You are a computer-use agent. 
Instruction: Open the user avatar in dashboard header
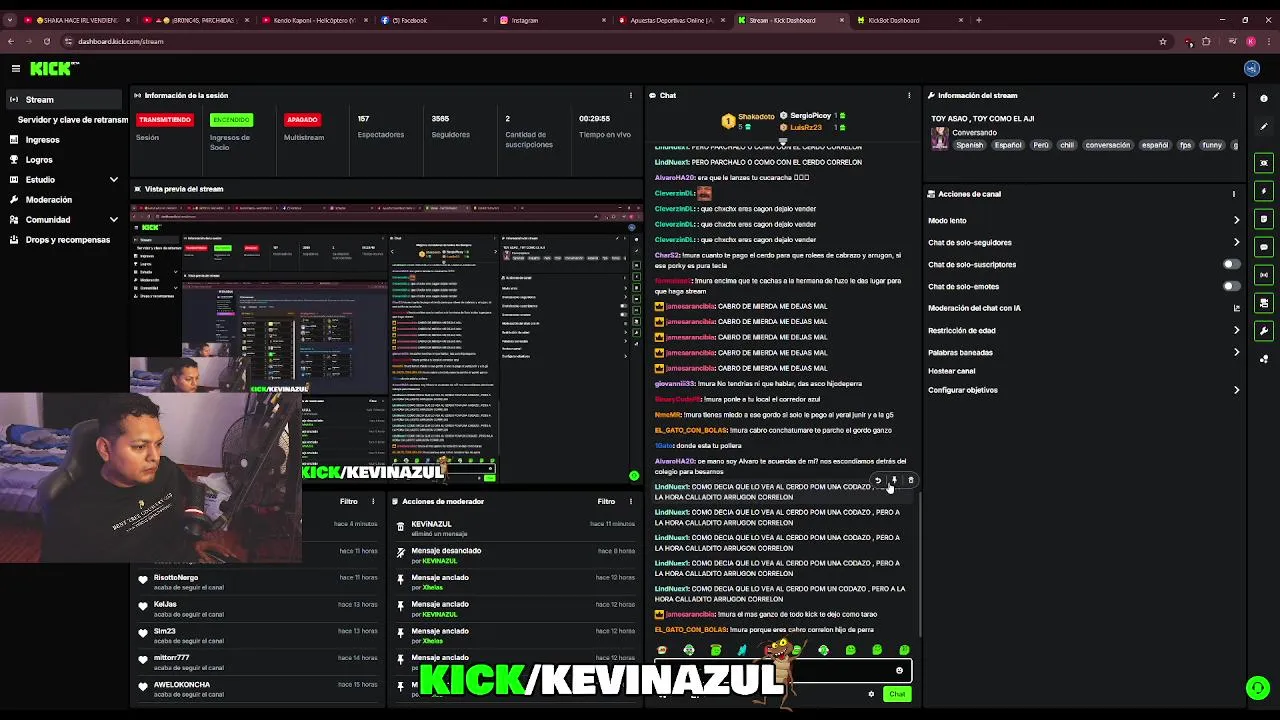click(1251, 68)
